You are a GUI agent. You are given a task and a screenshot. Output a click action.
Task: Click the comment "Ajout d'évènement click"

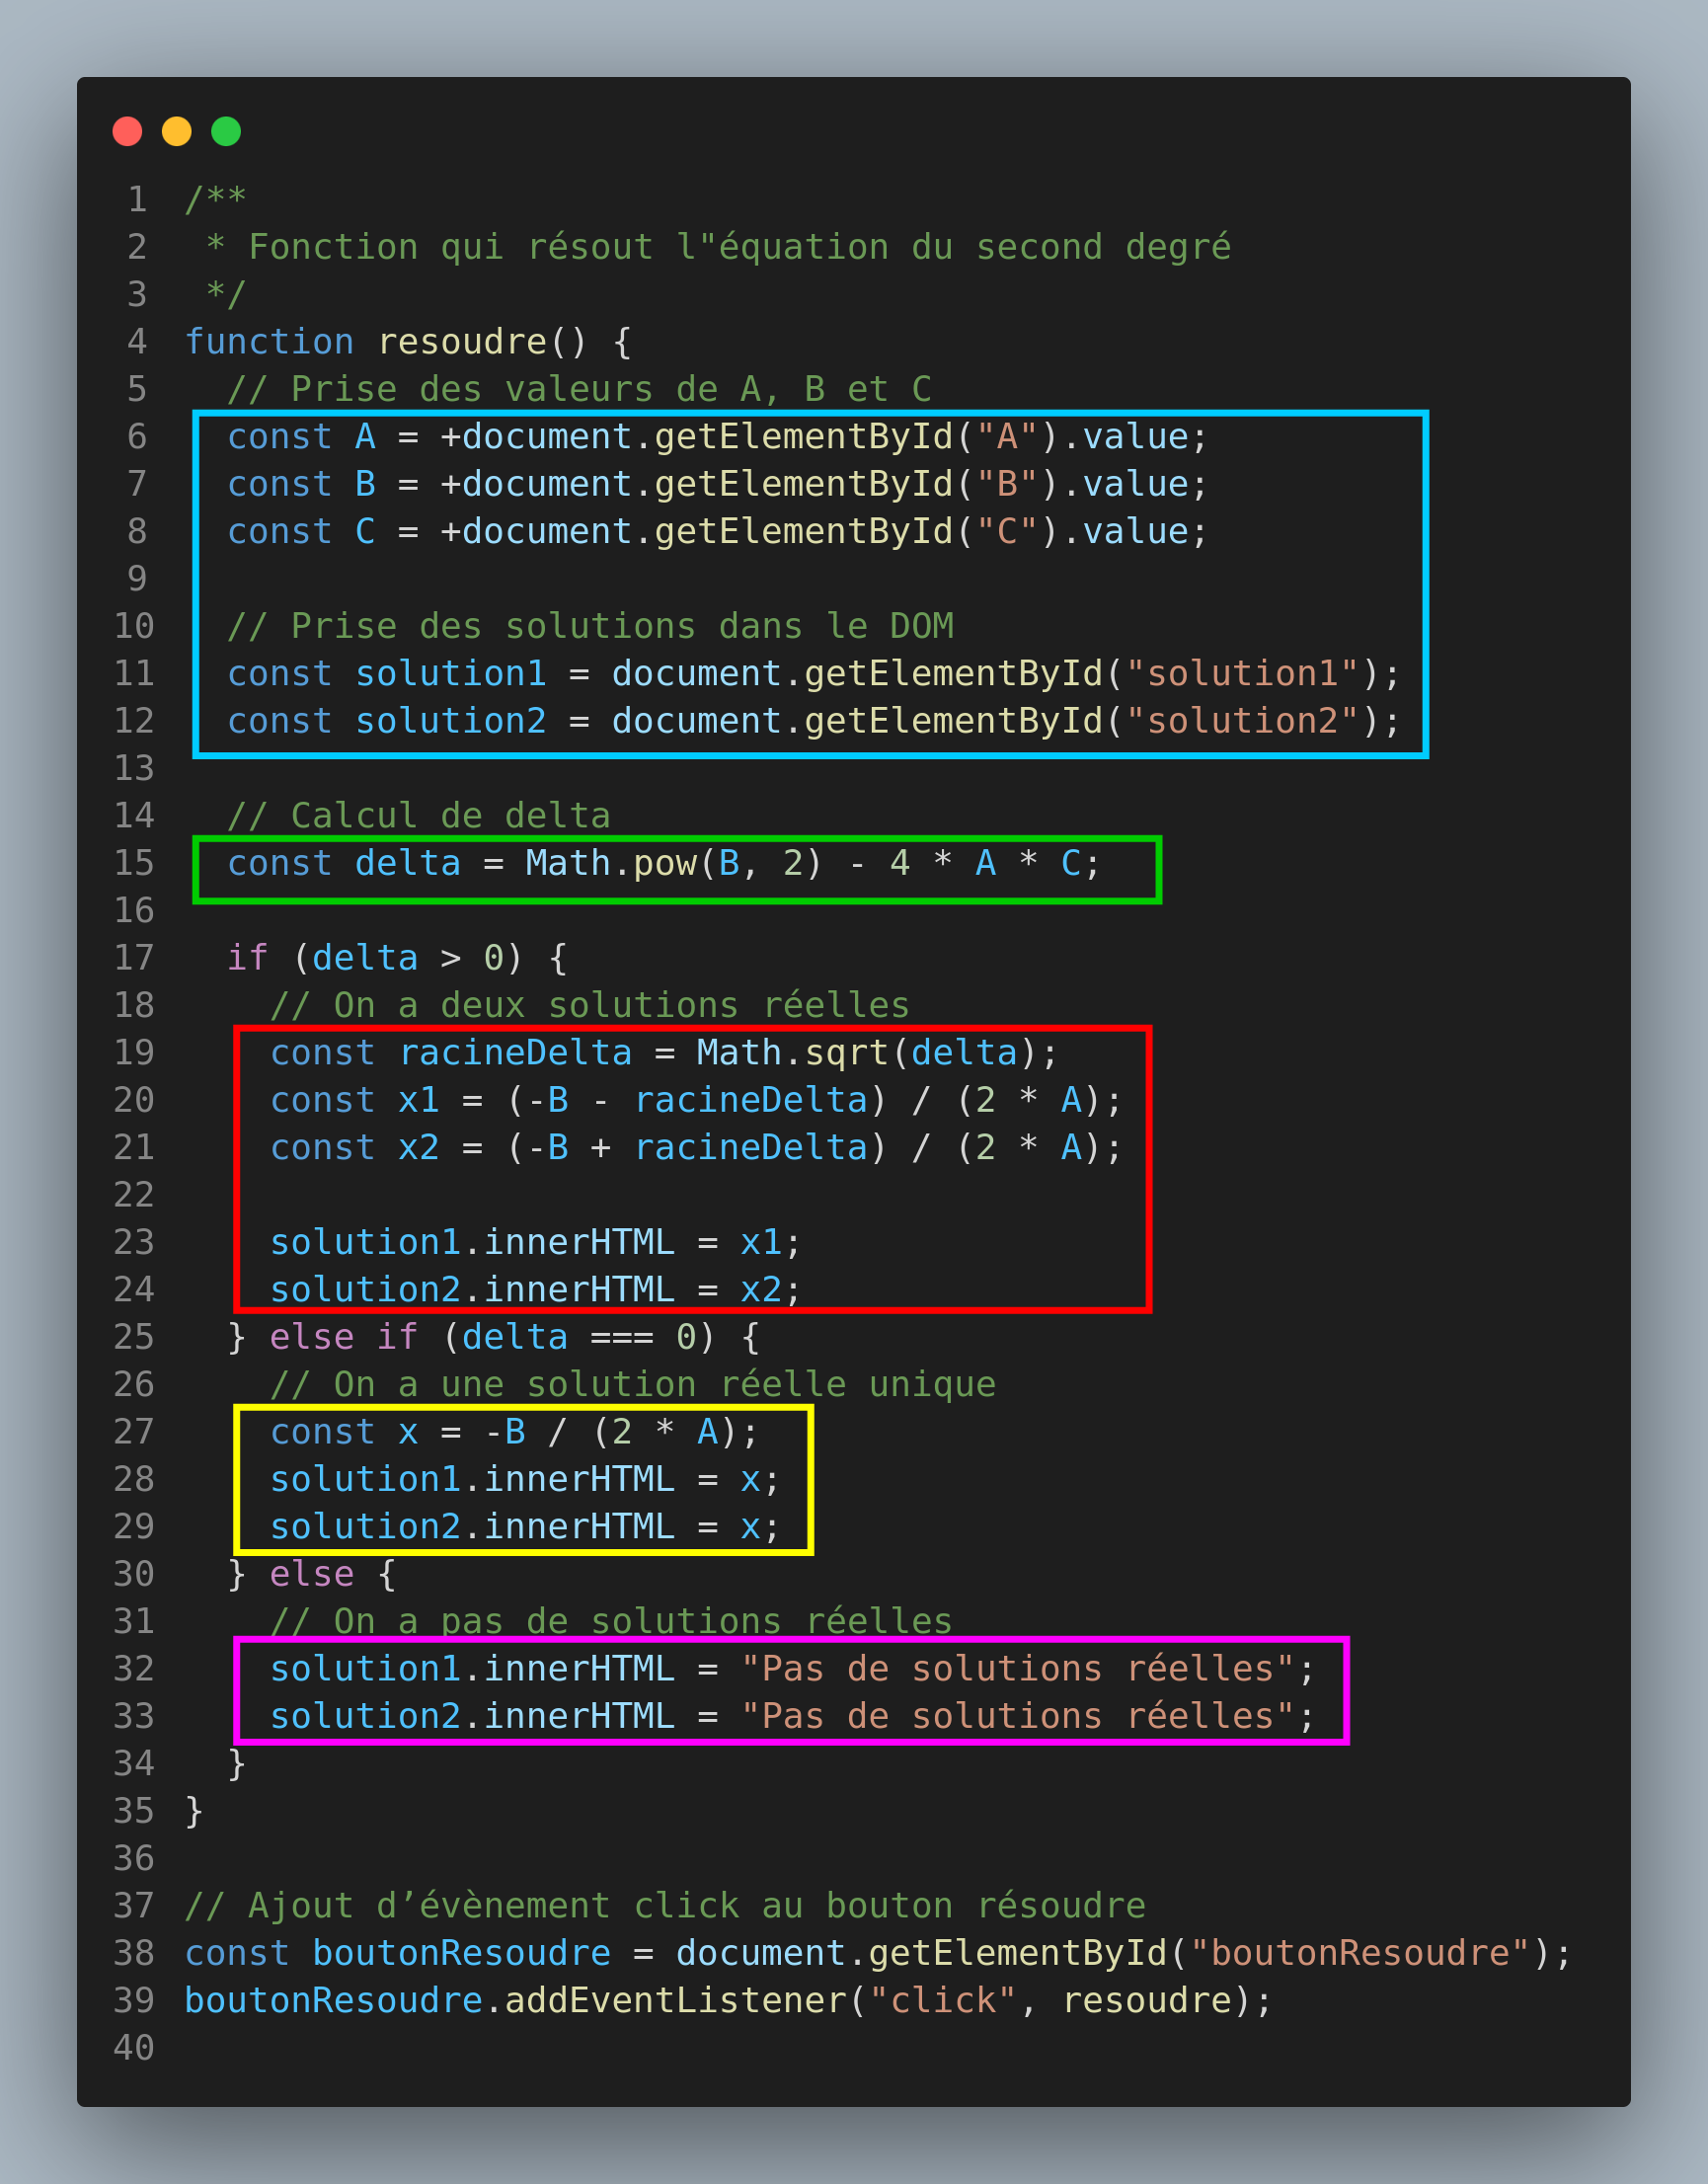pyautogui.click(x=665, y=1906)
